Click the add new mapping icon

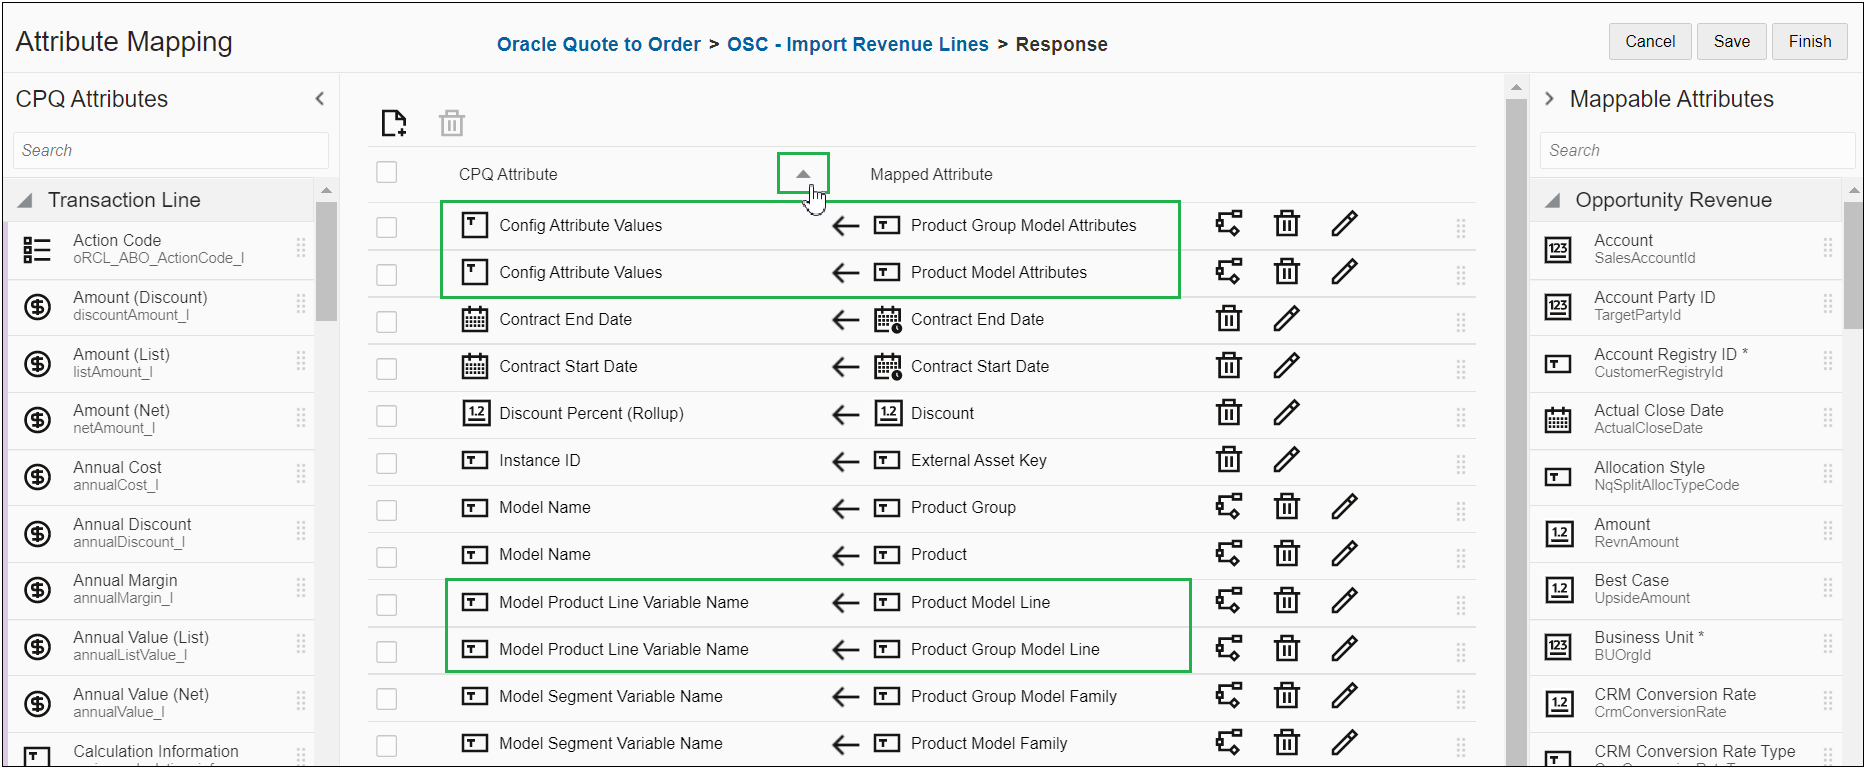tap(394, 123)
